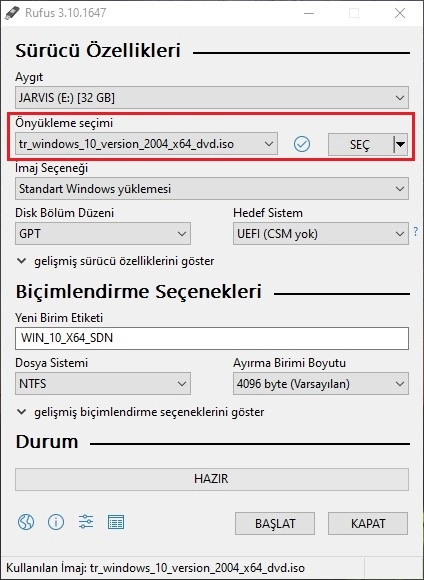Click the BAŞLAT button
Viewport: 424px width, 580px height.
pos(275,523)
